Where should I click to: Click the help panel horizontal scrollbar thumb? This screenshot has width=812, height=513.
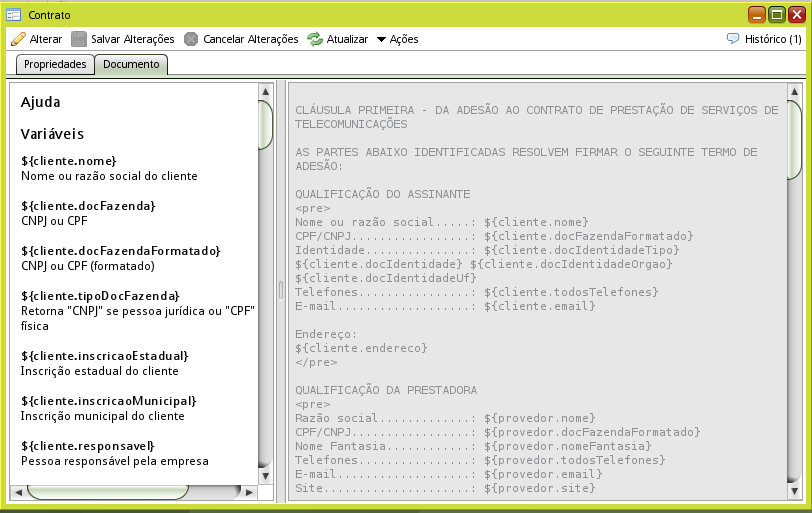pyautogui.click(x=107, y=491)
